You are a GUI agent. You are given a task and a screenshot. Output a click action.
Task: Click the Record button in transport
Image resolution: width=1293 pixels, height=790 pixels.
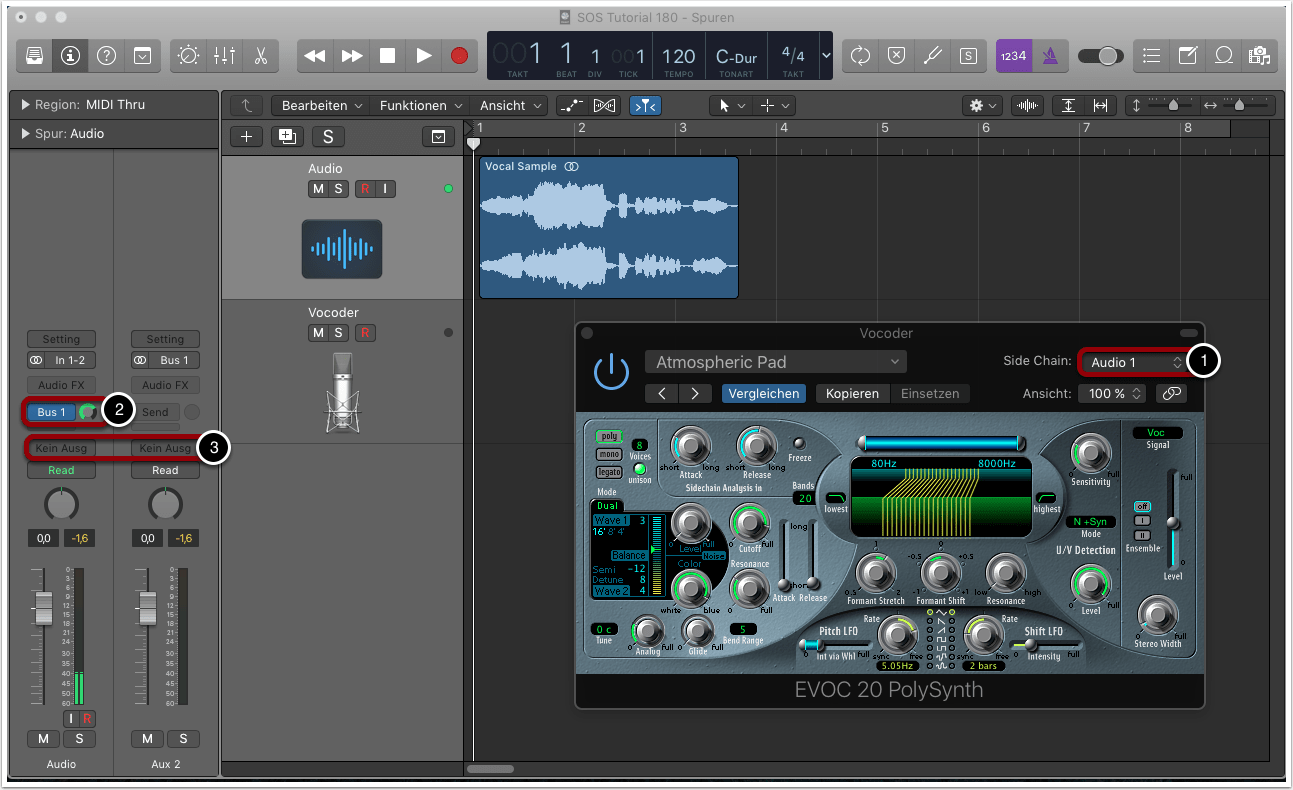[459, 56]
